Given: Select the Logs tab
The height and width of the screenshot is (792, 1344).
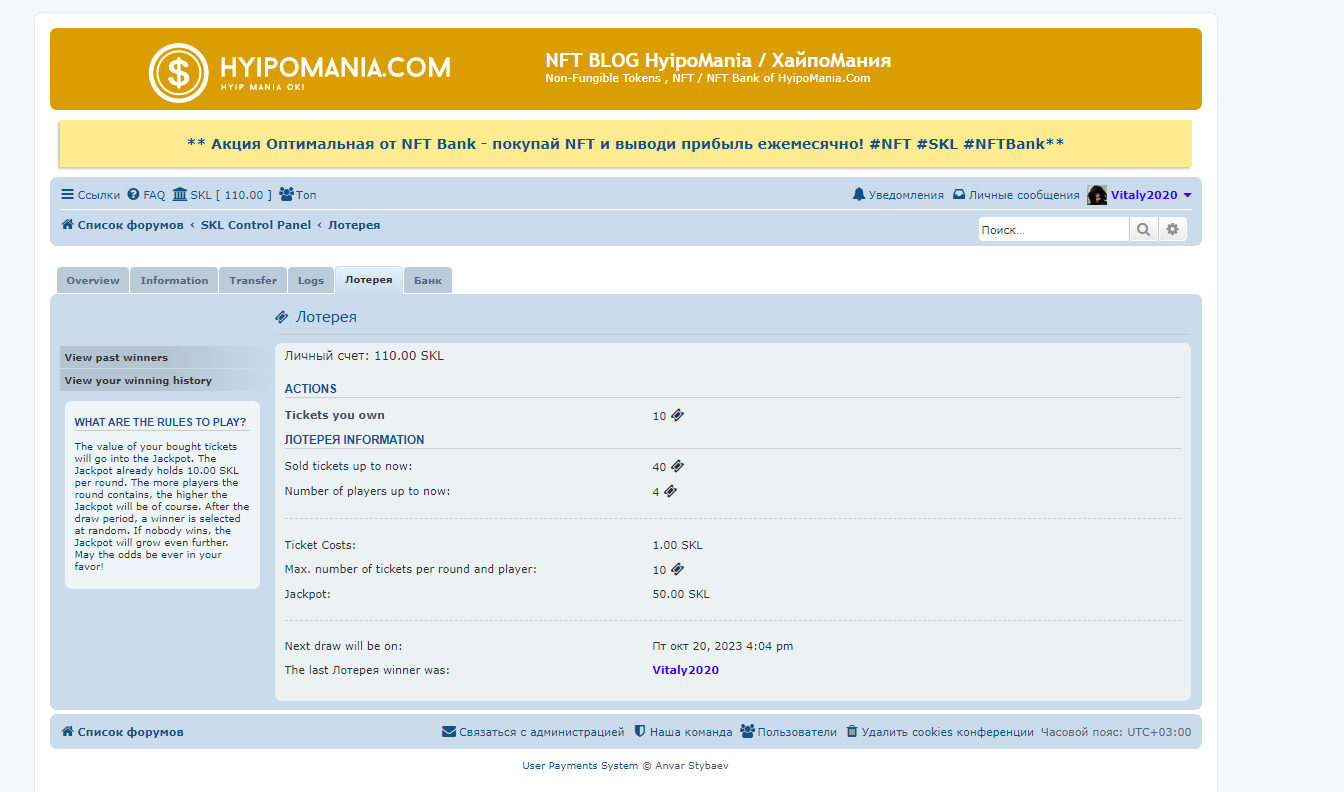Looking at the screenshot, I should pyautogui.click(x=311, y=281).
